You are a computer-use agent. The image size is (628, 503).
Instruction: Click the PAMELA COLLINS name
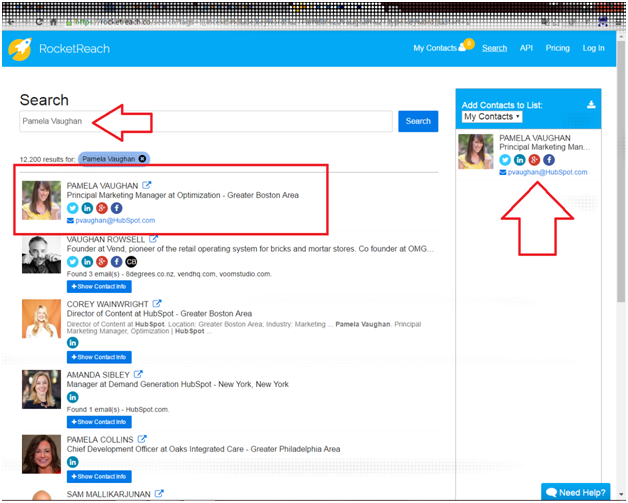click(100, 440)
